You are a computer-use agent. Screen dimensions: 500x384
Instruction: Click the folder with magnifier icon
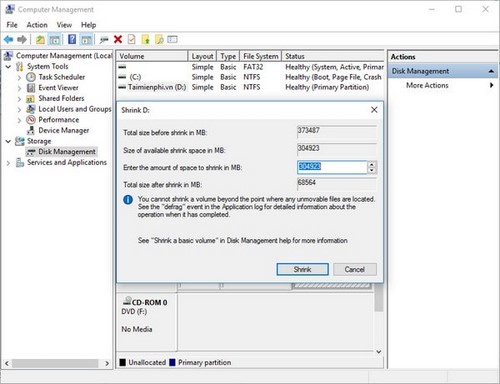coord(159,40)
